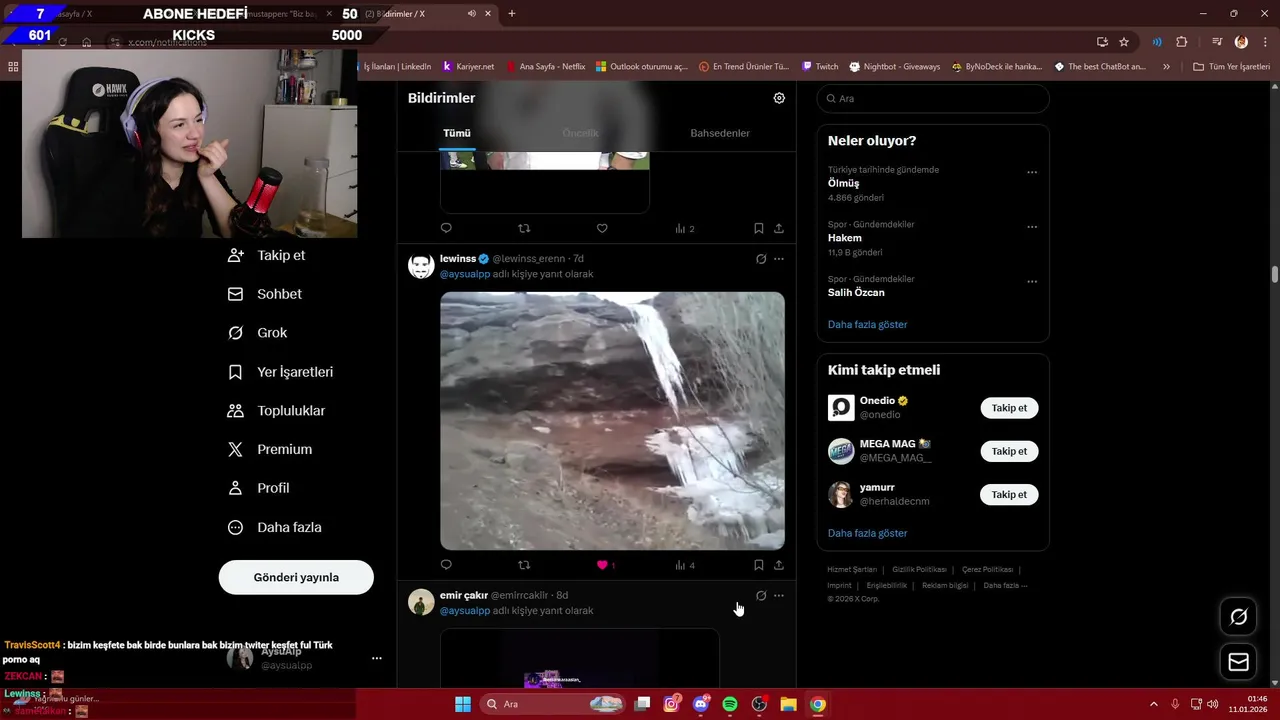
Task: Open options for Ölmüş trend
Action: click(x=1032, y=172)
